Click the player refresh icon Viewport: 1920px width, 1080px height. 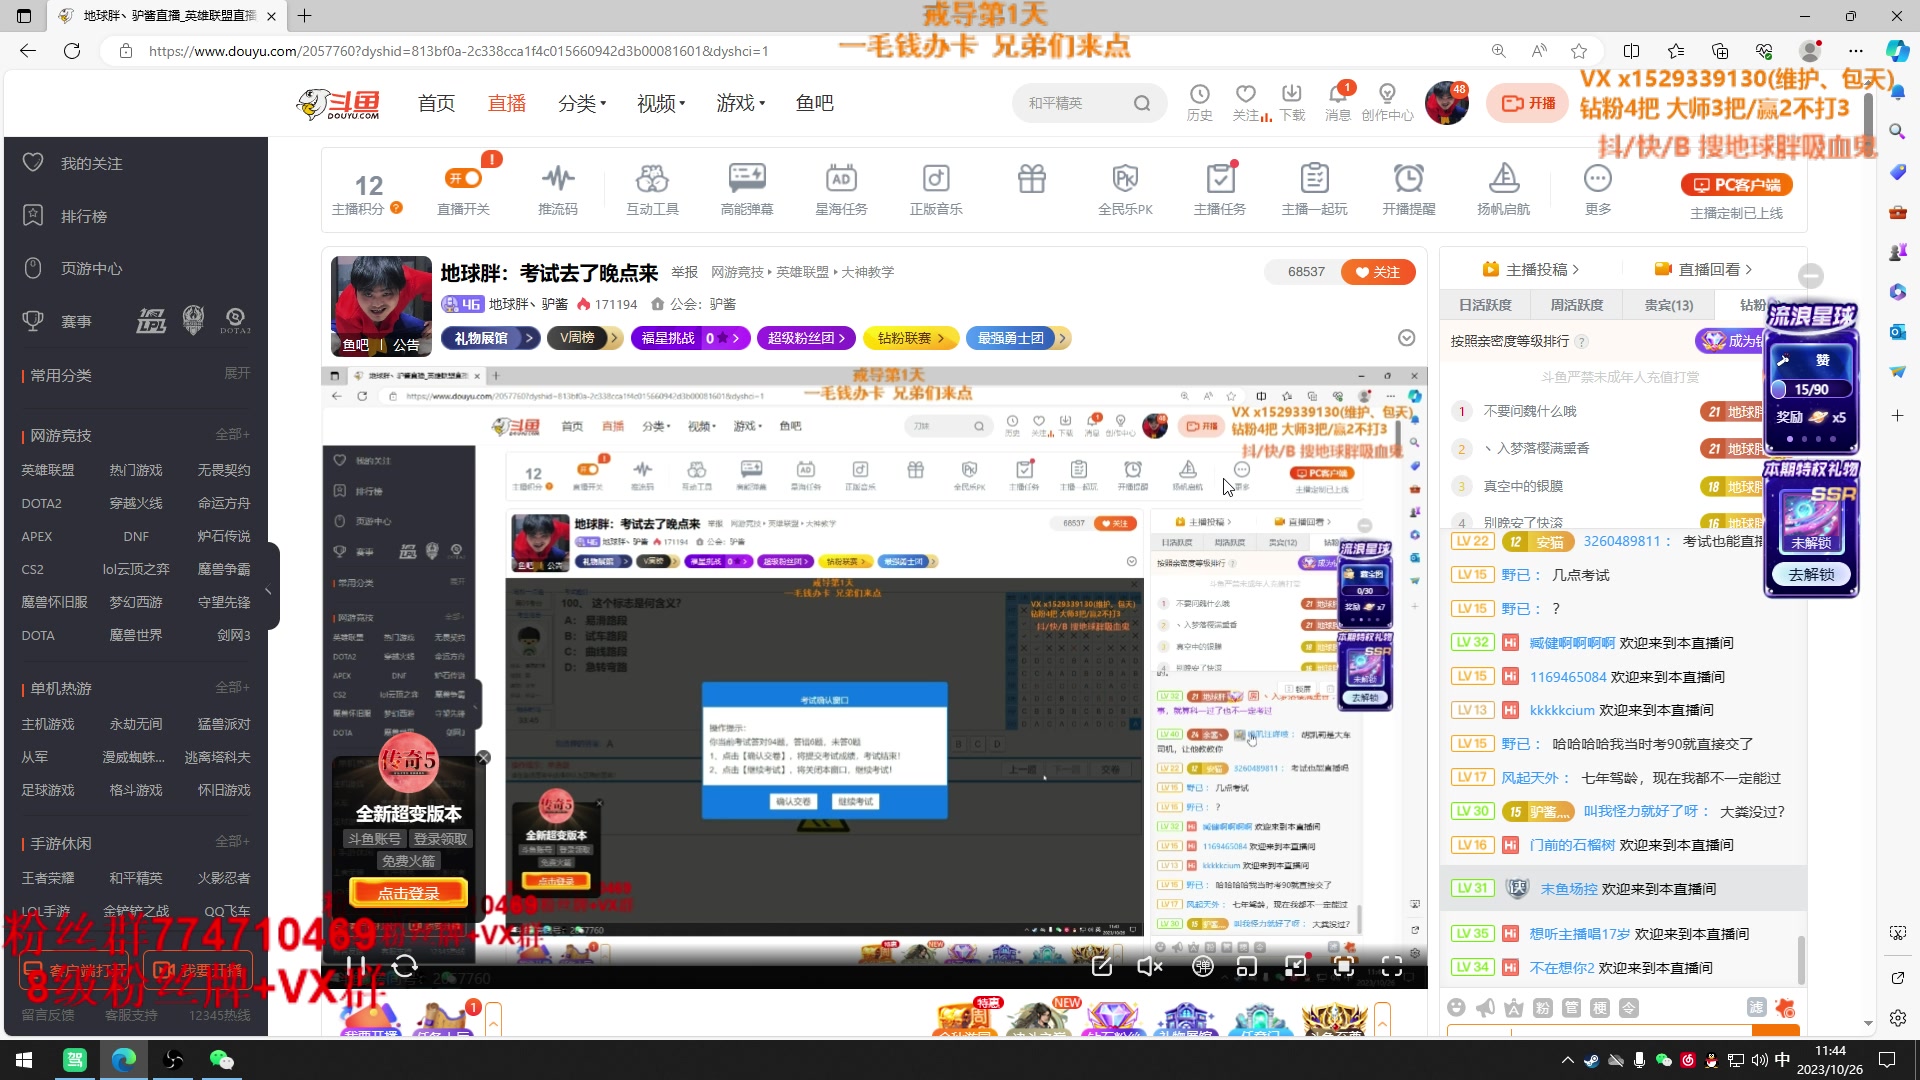click(x=405, y=966)
